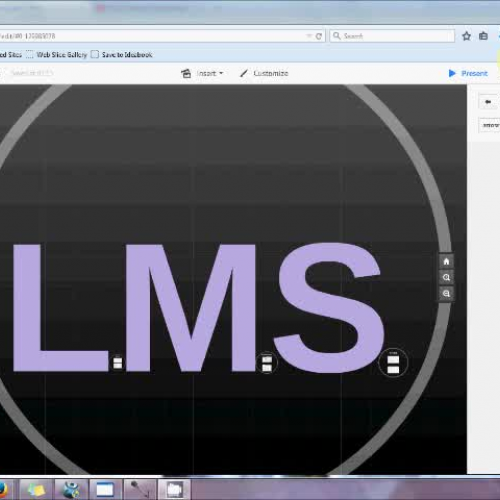This screenshot has width=500, height=500.
Task: Click the circled frame icon after letter S
Action: pyautogui.click(x=393, y=363)
